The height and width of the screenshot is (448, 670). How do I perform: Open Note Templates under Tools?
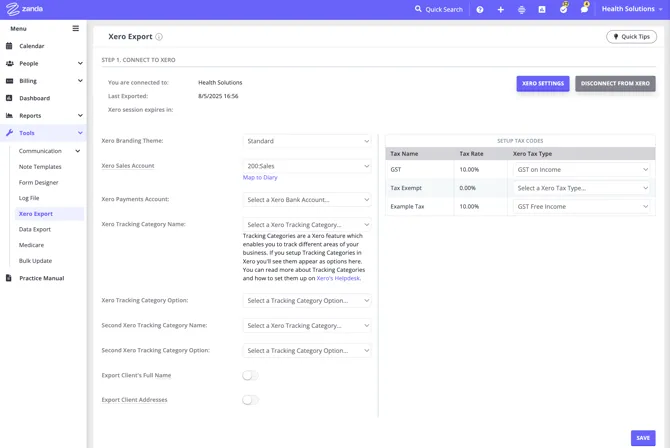40,167
